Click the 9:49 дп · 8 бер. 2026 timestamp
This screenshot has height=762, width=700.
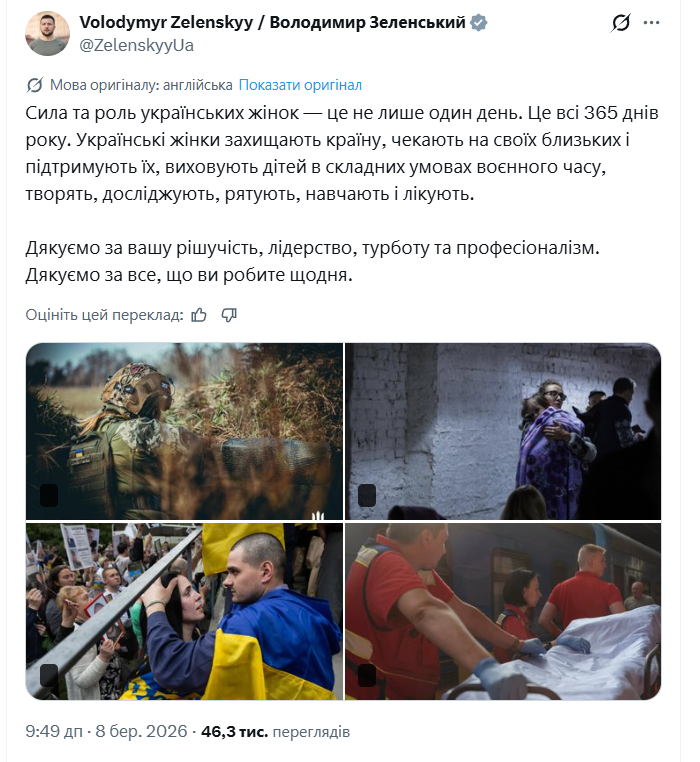[106, 731]
